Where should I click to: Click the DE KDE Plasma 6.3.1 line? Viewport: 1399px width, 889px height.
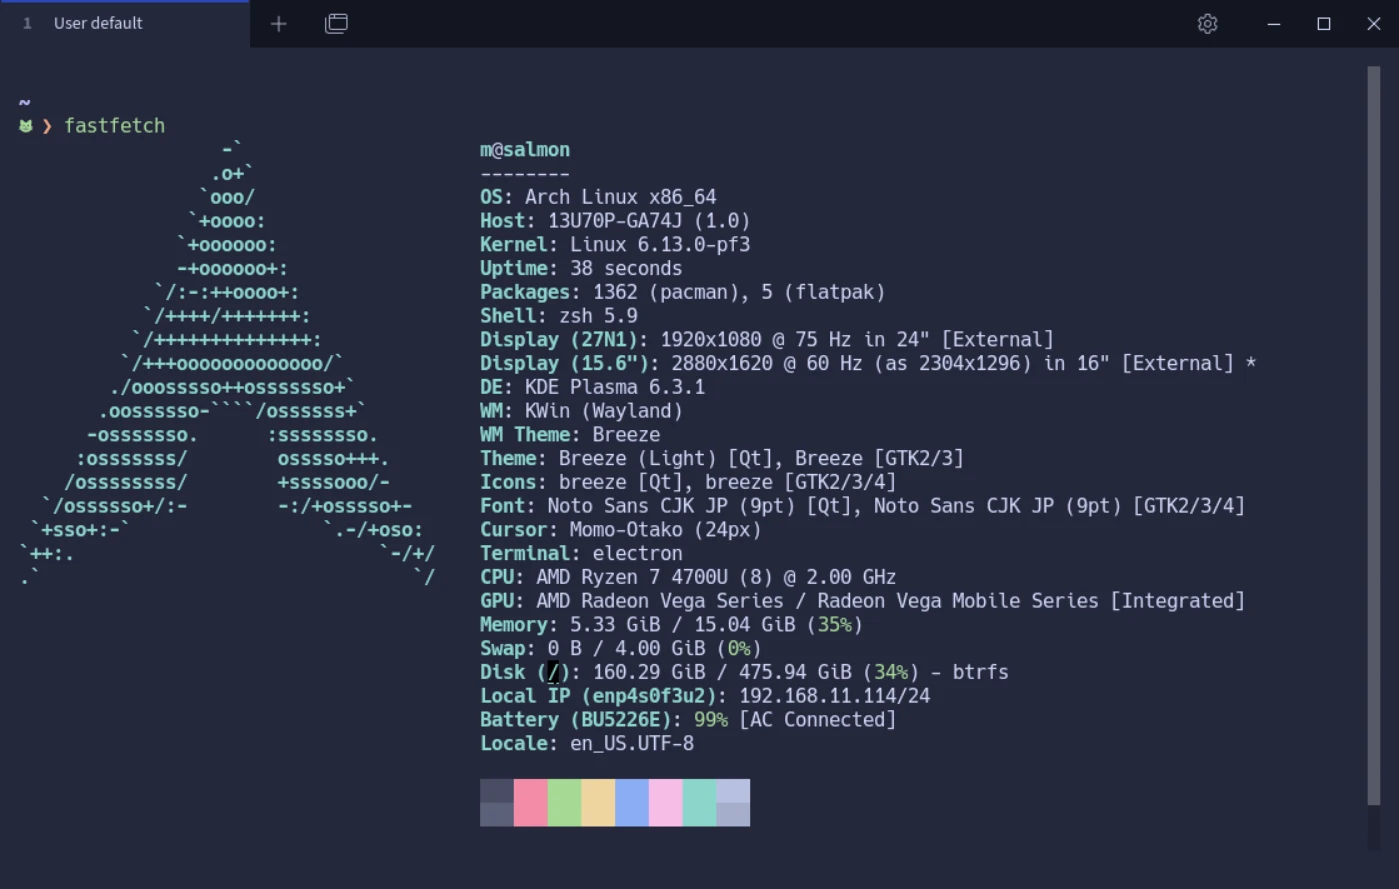pos(592,388)
